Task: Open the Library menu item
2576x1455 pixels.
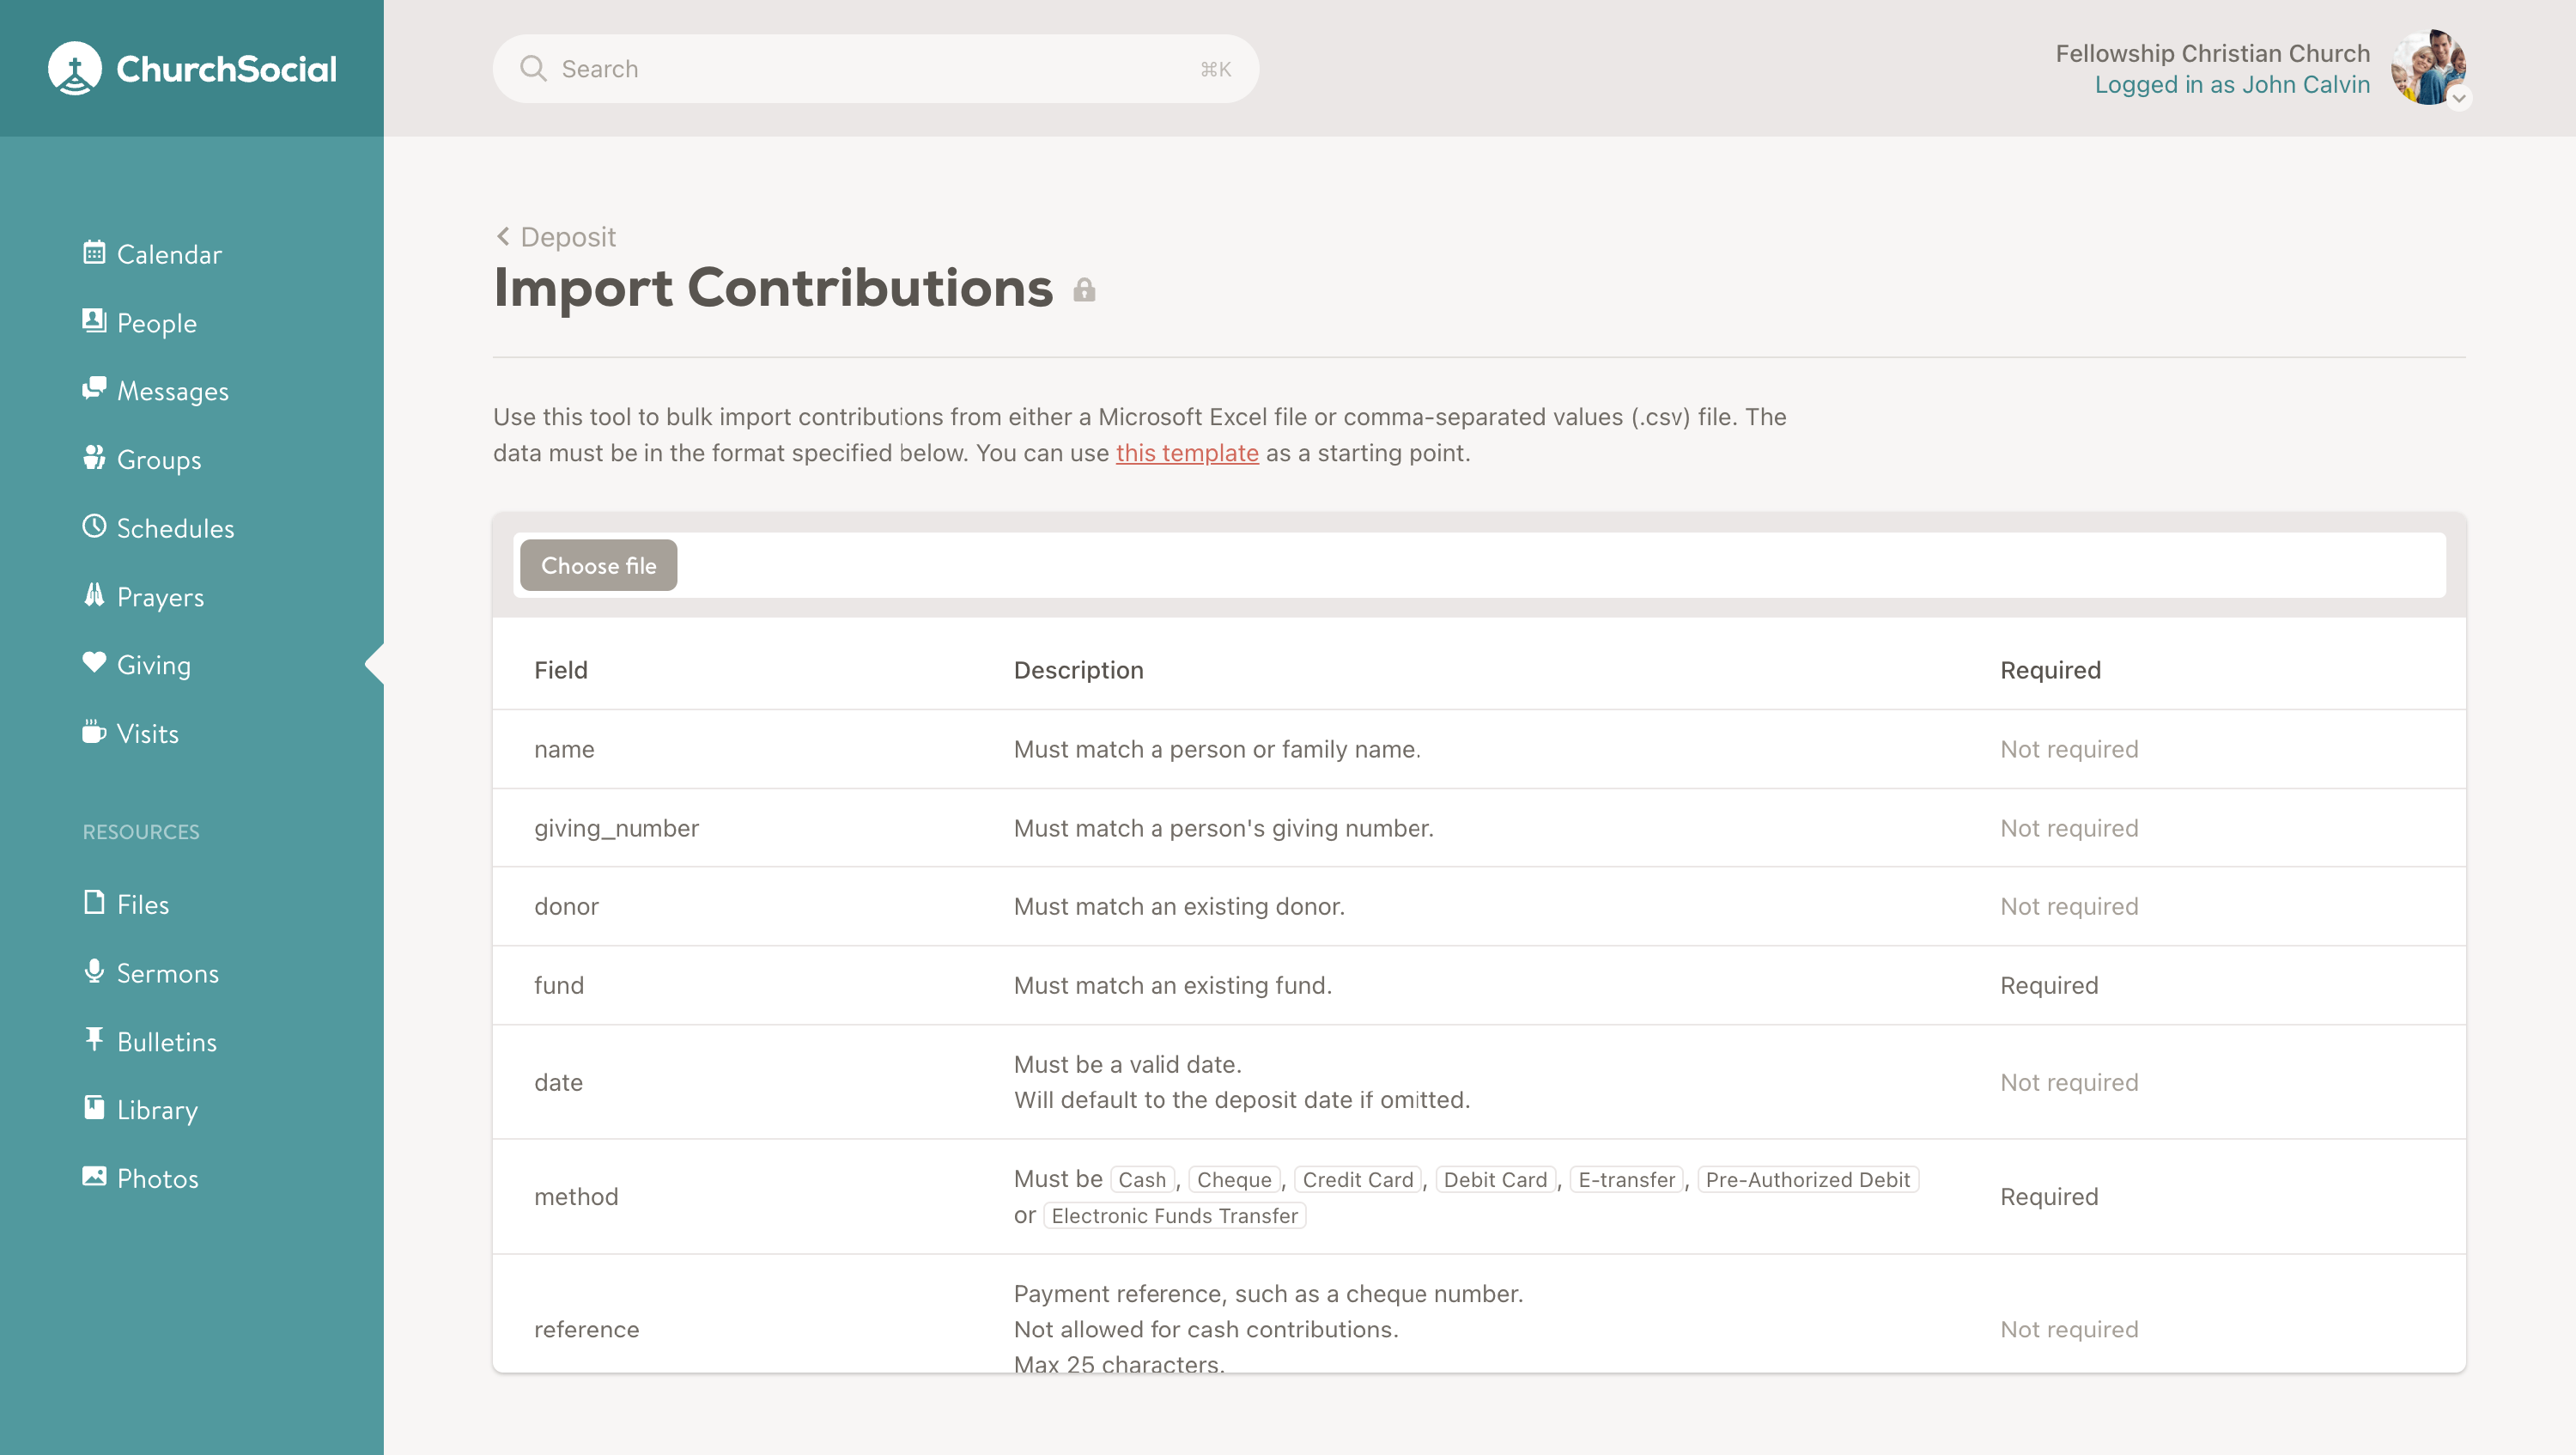Action: click(156, 1109)
